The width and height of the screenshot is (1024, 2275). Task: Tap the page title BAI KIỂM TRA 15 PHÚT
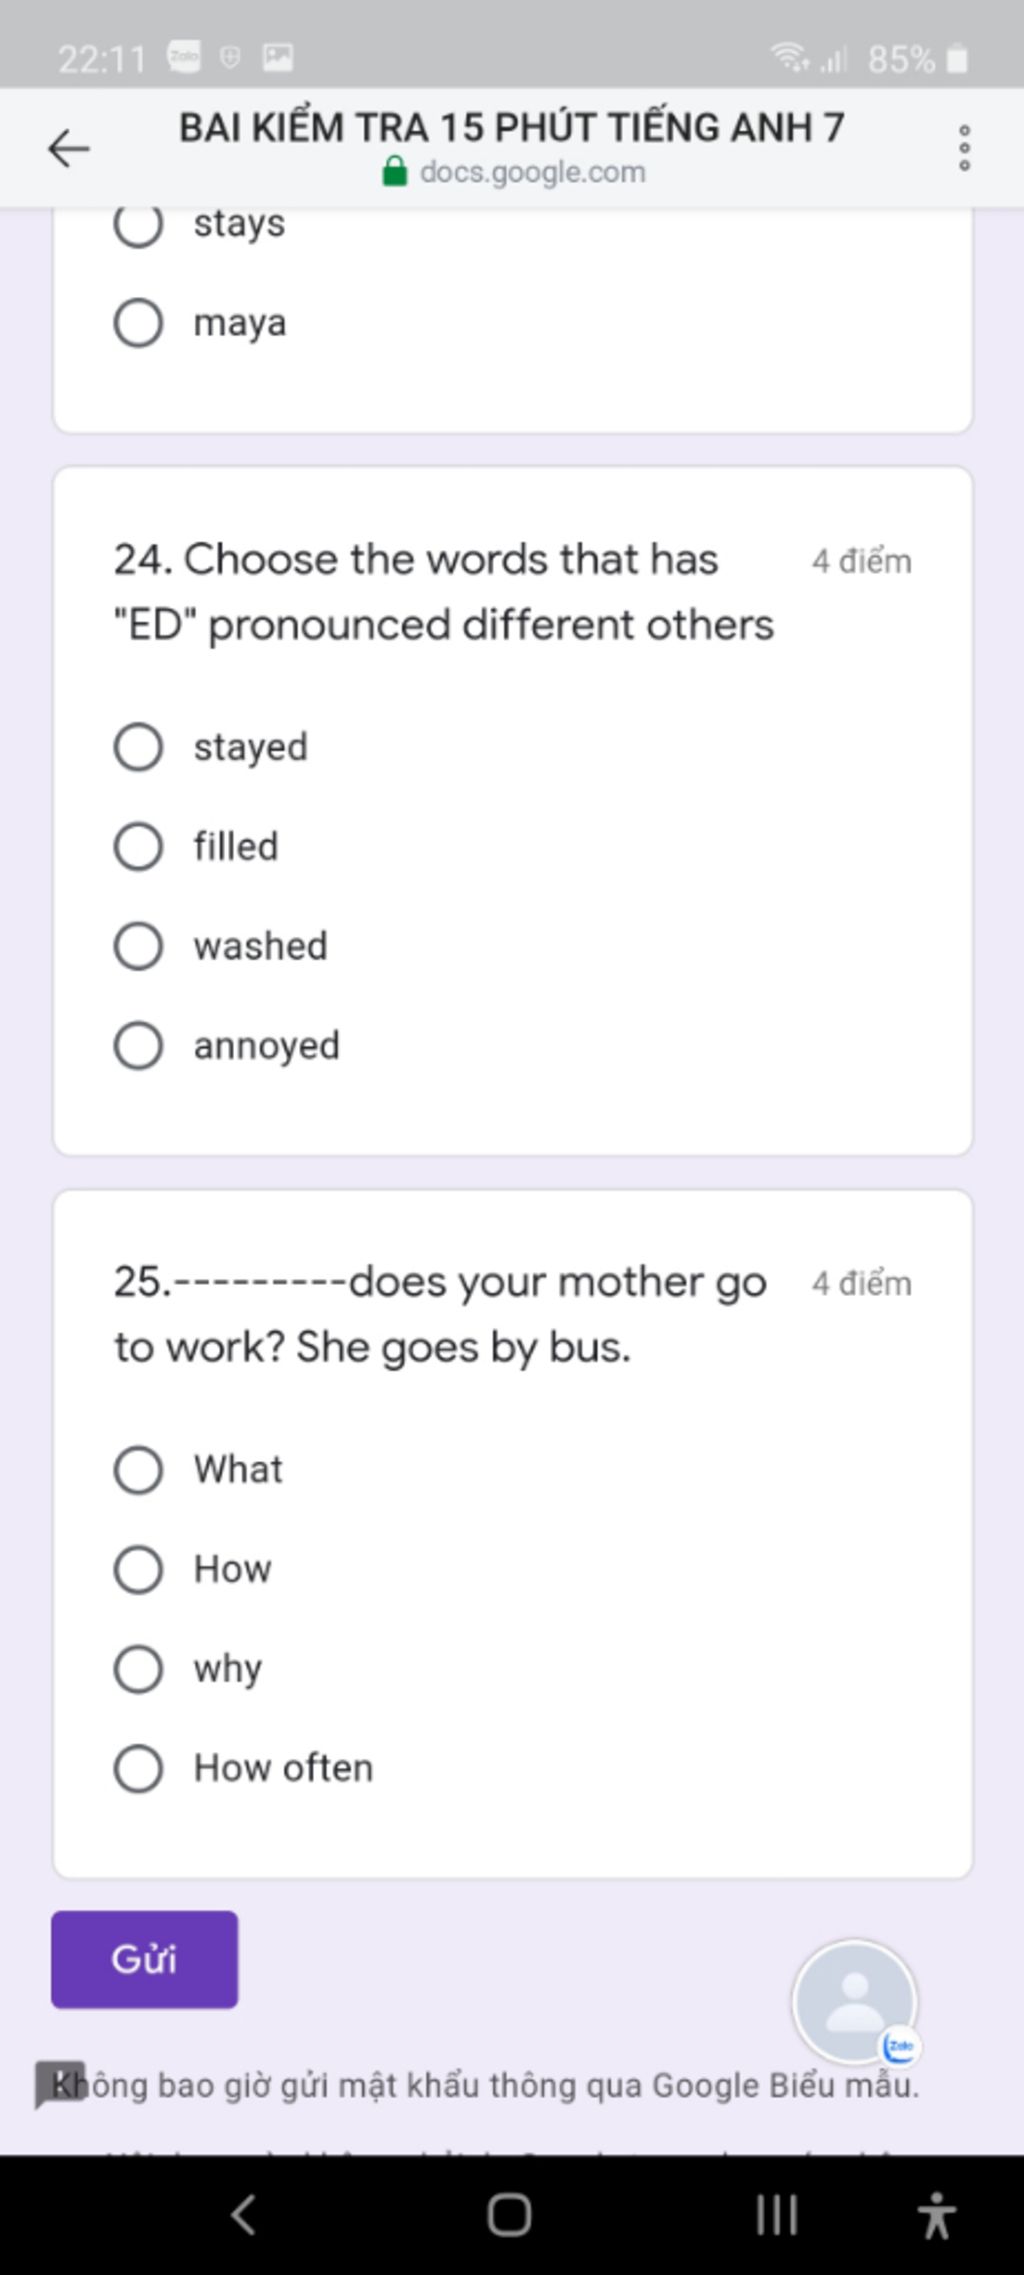click(512, 127)
